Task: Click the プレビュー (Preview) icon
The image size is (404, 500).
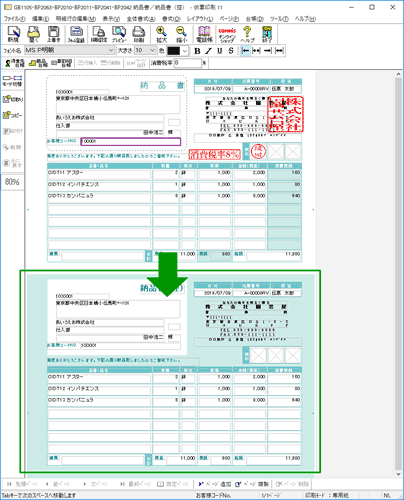Action: click(119, 34)
